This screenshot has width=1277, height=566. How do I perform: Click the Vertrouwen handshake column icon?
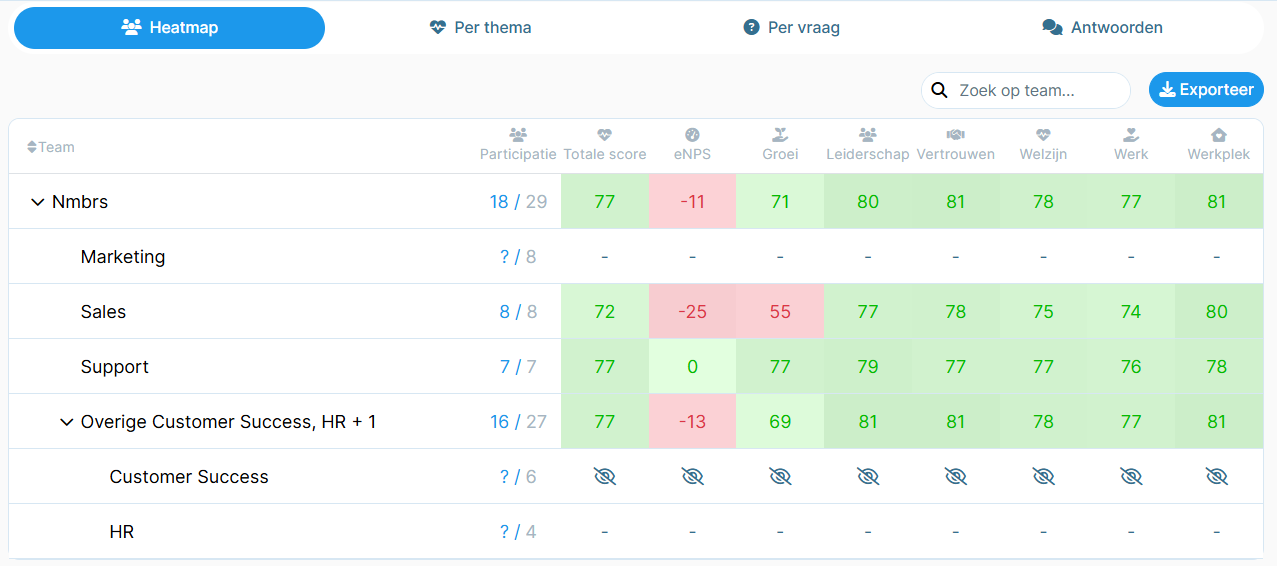(x=956, y=135)
